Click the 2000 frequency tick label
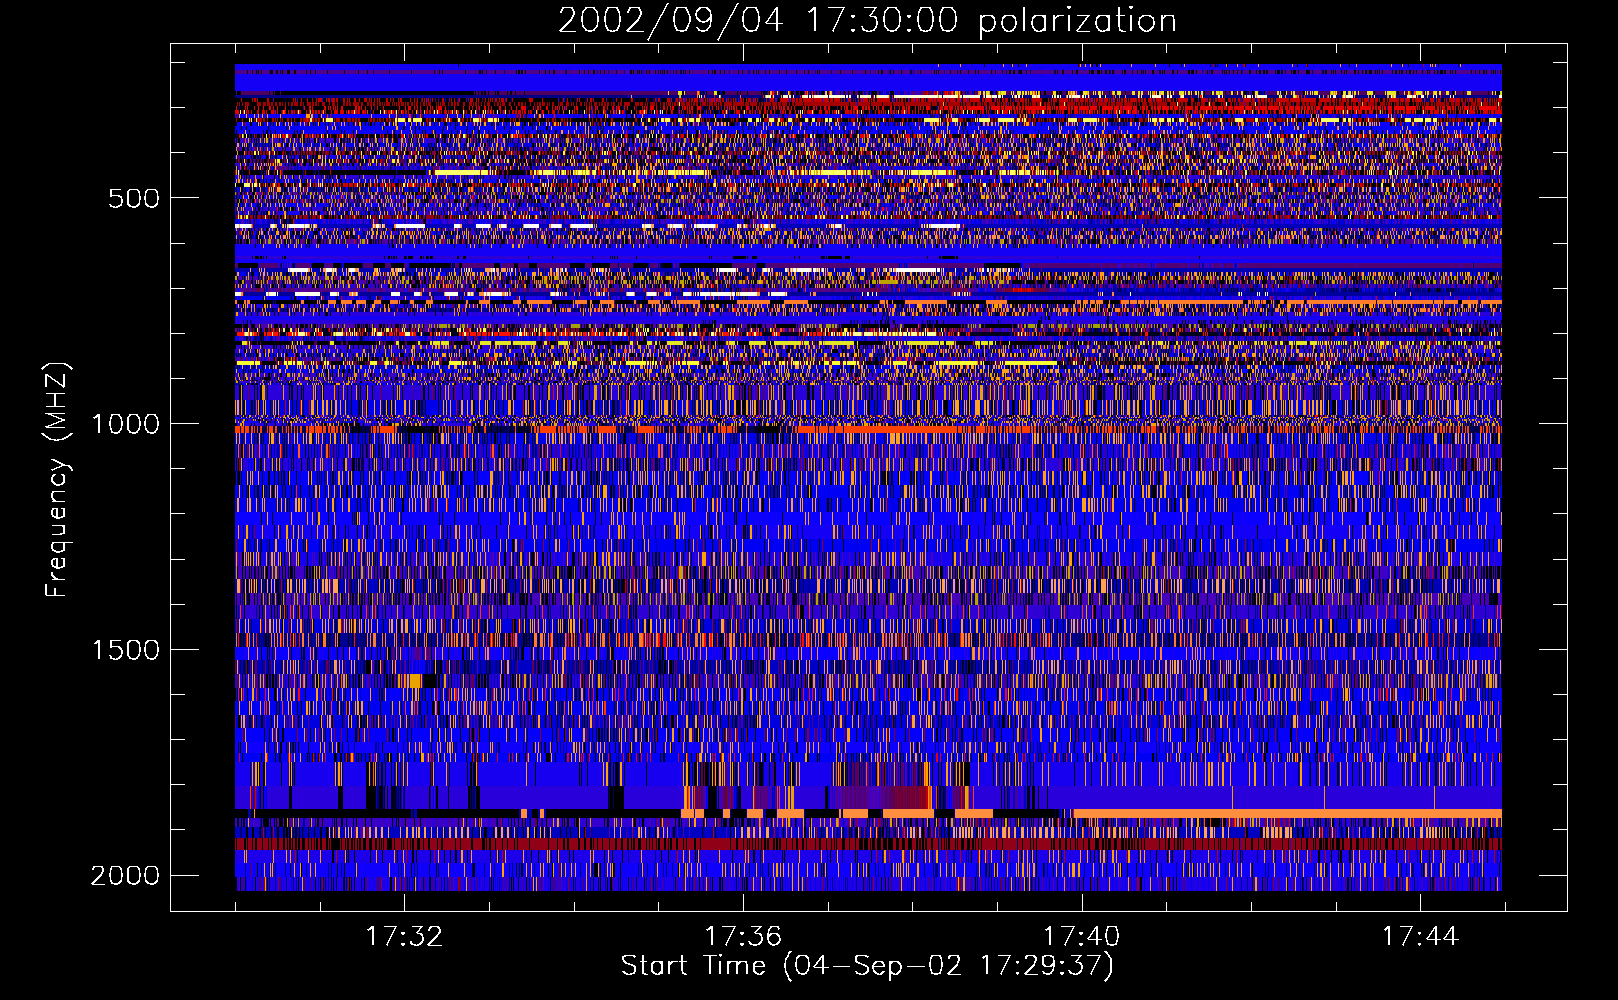Image resolution: width=1618 pixels, height=1000 pixels. [x=125, y=876]
